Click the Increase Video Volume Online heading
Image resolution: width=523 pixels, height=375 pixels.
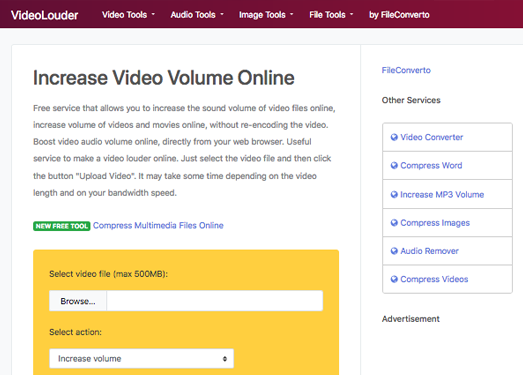[x=163, y=78]
